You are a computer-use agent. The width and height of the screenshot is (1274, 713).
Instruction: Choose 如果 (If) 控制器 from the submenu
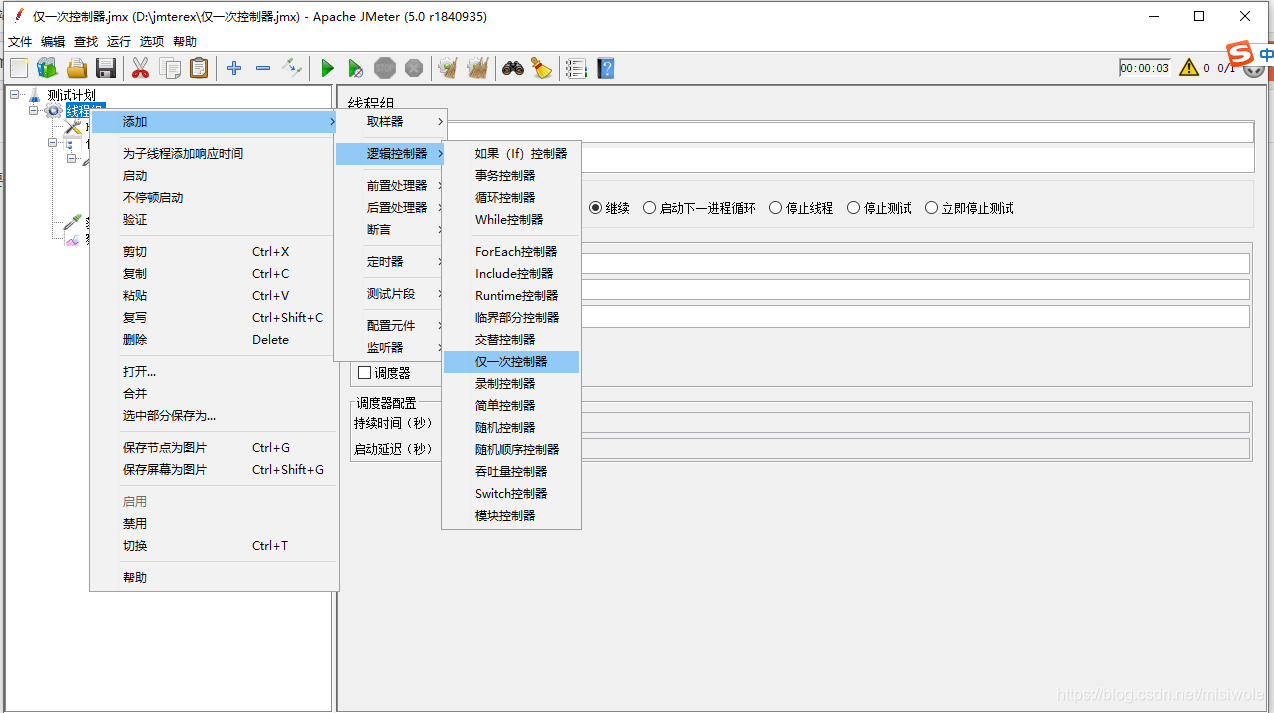(x=511, y=153)
